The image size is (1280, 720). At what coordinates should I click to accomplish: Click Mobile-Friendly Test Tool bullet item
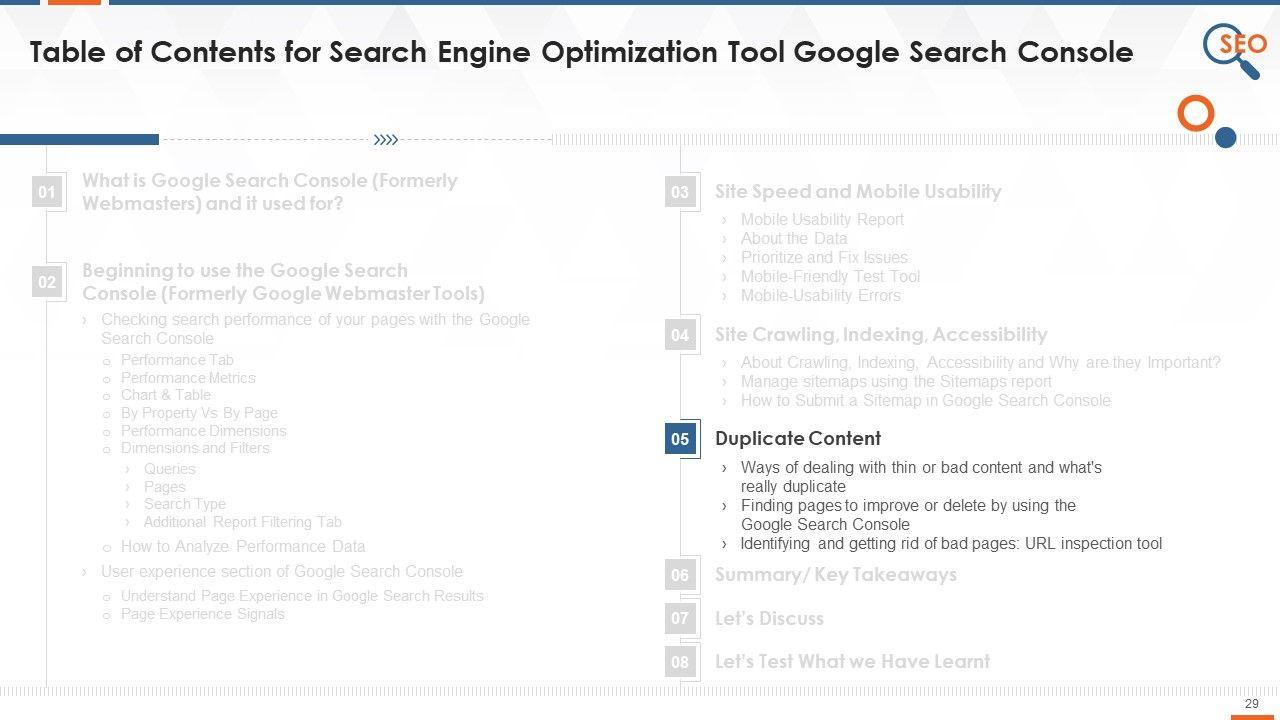[830, 277]
